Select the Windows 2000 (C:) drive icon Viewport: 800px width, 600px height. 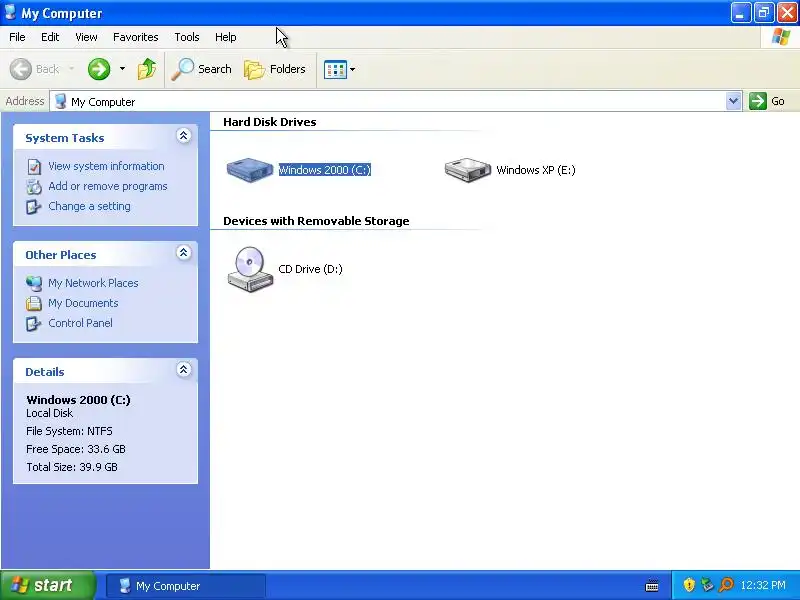pos(250,169)
